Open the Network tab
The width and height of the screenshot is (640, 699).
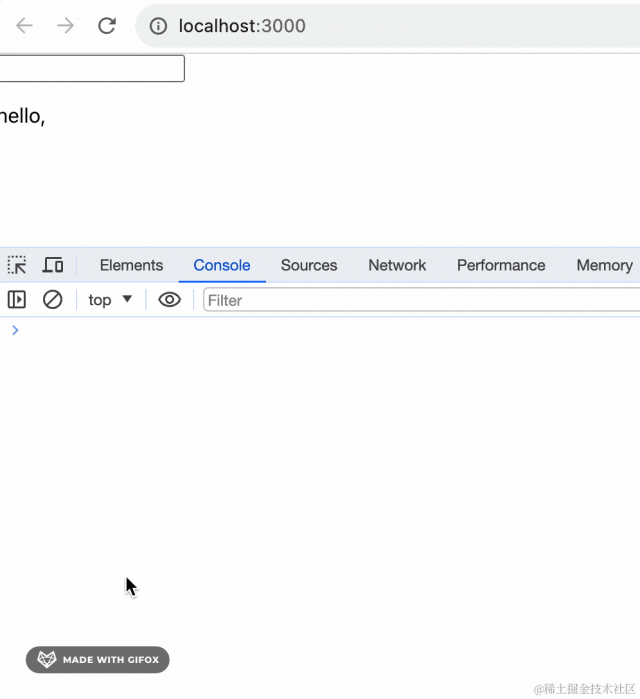click(x=397, y=265)
